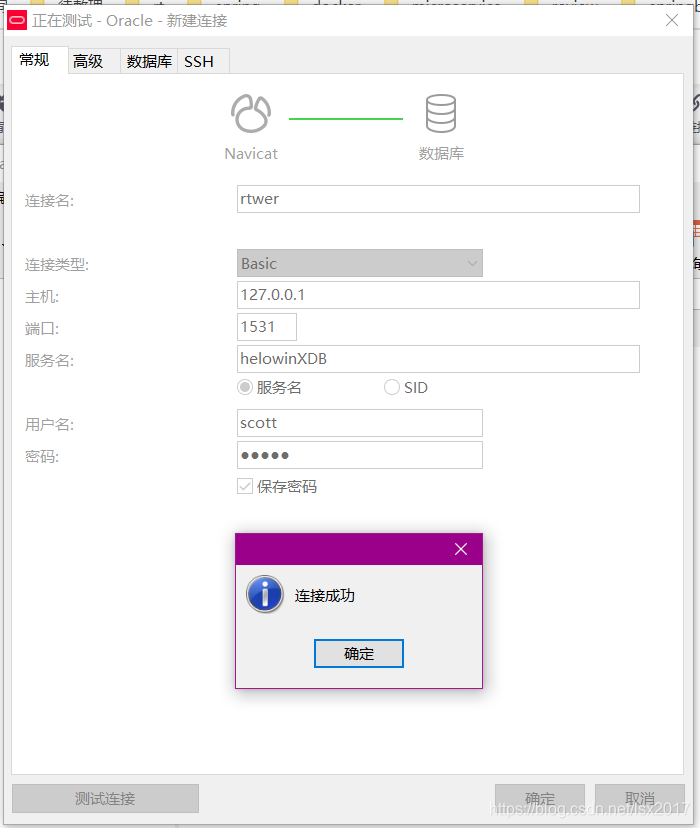Click the 连接名: label
This screenshot has height=828, width=700.
(50, 201)
